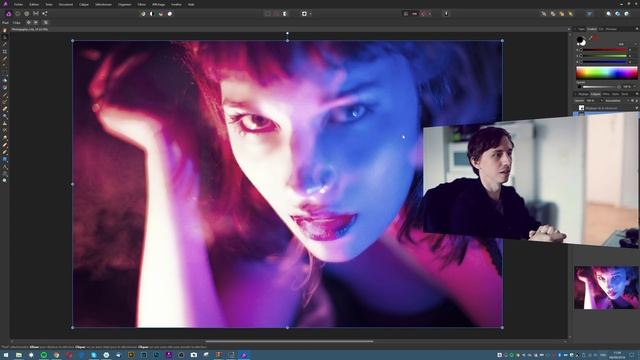Select the Flood Fill tool

[5, 80]
